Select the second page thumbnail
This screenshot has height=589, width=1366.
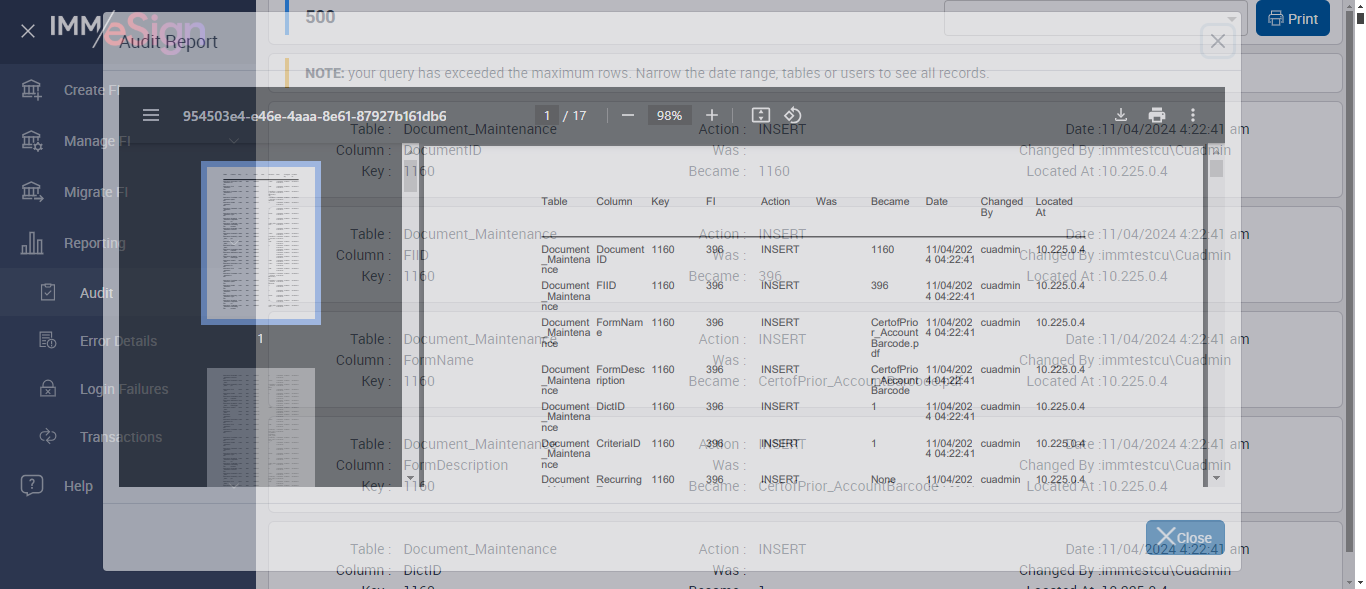pos(261,427)
